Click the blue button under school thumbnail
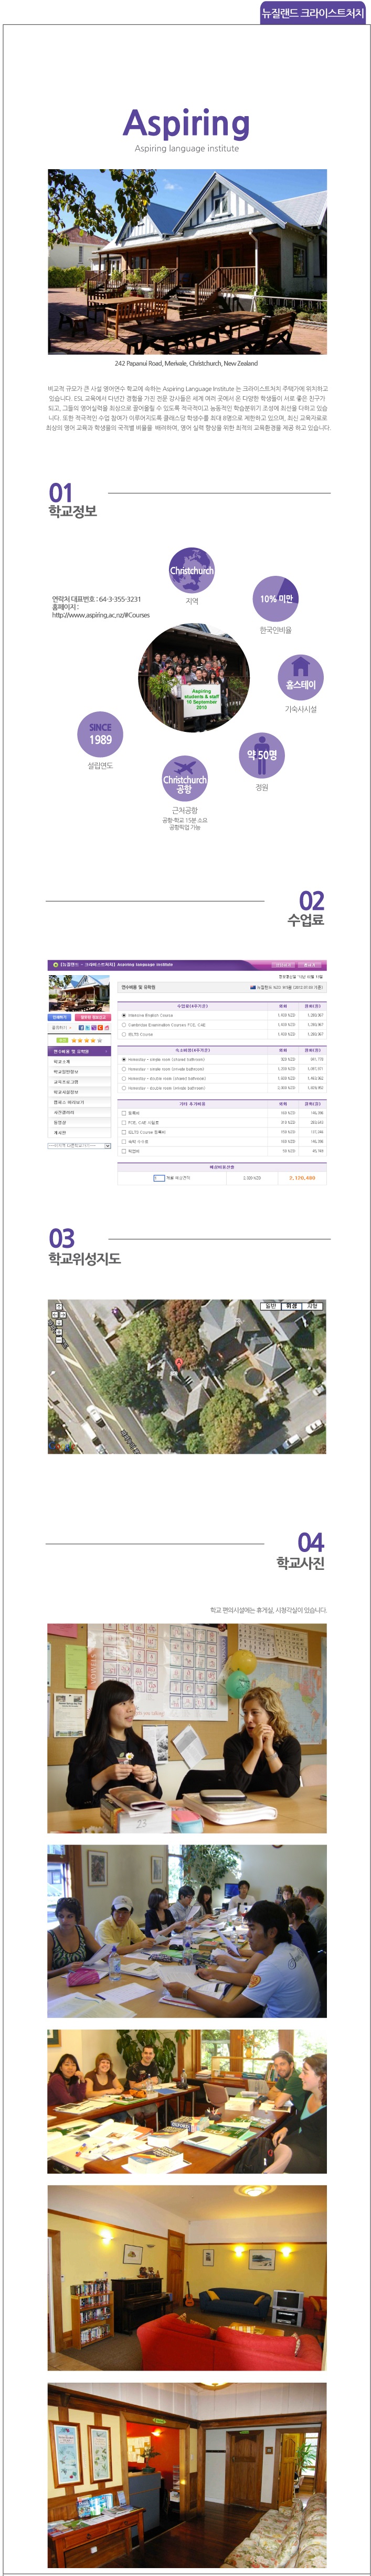This screenshot has width=371, height=2576. 60,1017
